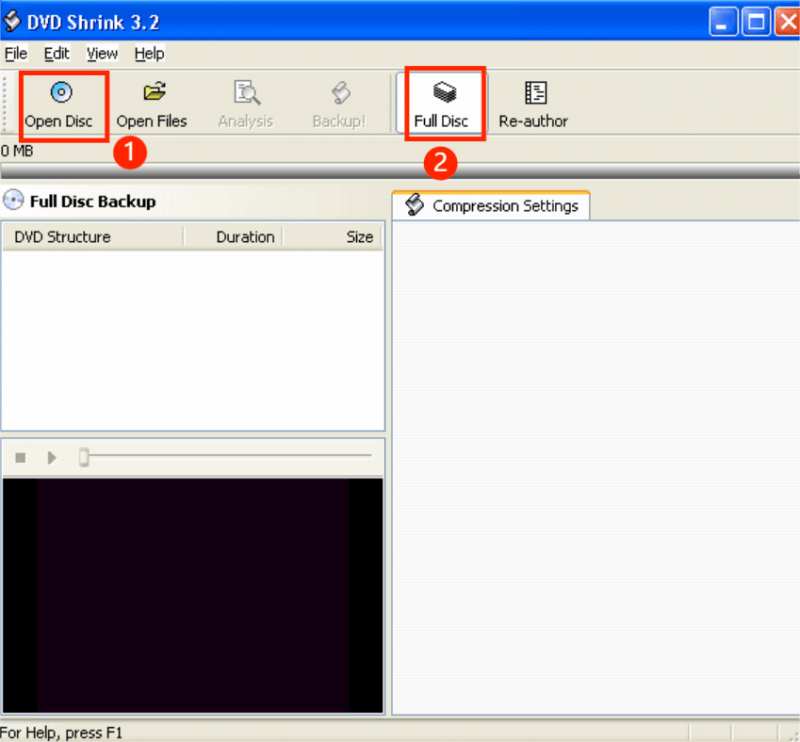Maximize the DVD Shrink window
Image resolution: width=800 pixels, height=742 pixels.
pyautogui.click(x=756, y=22)
